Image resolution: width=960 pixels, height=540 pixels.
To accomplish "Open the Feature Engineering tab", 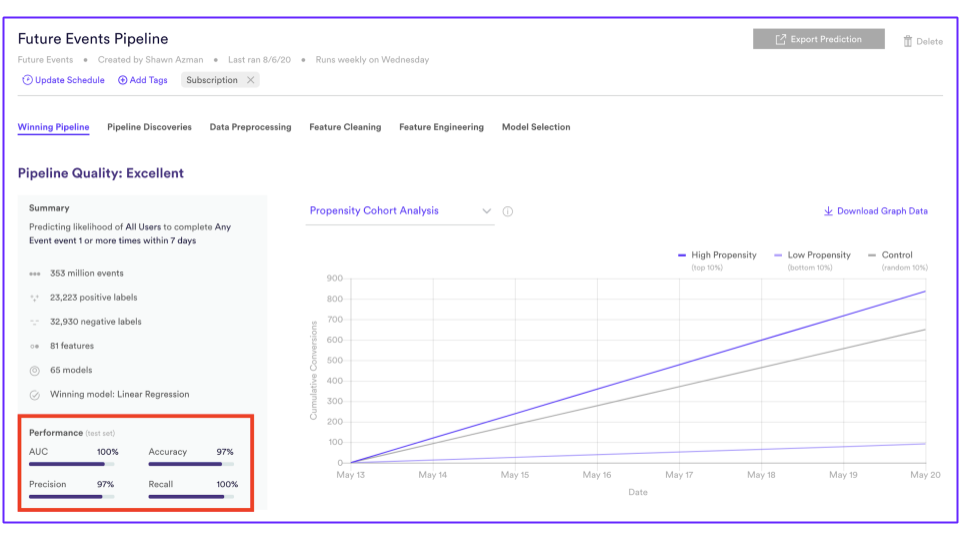I will coord(441,127).
